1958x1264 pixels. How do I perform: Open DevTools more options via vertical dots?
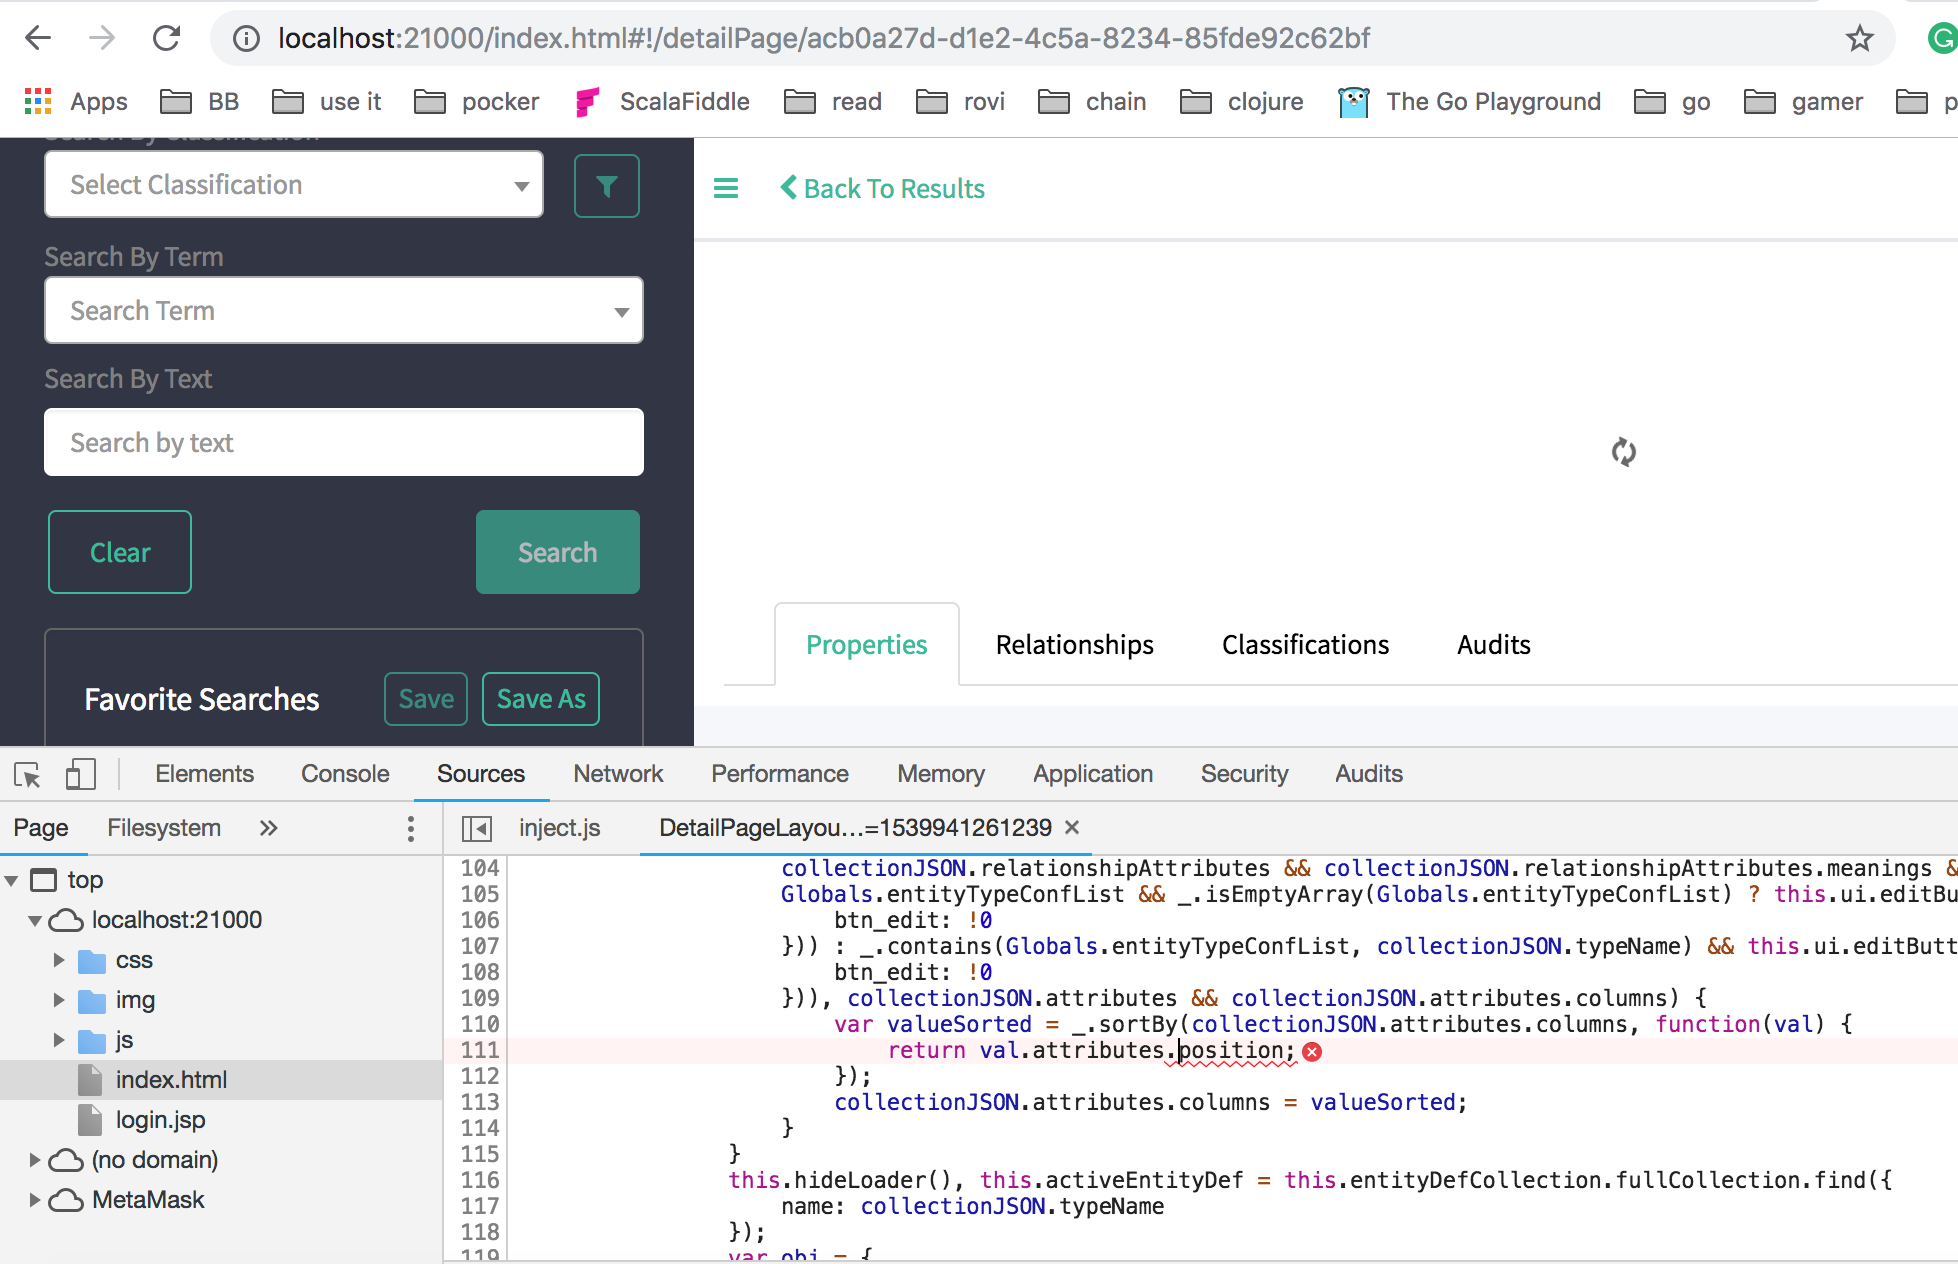410,828
